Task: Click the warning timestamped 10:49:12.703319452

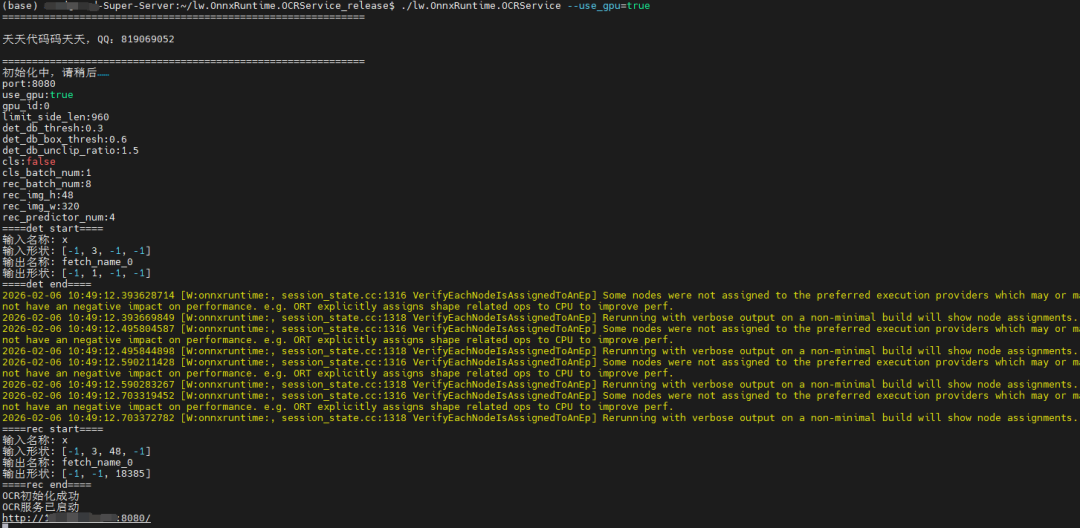Action: point(541,401)
